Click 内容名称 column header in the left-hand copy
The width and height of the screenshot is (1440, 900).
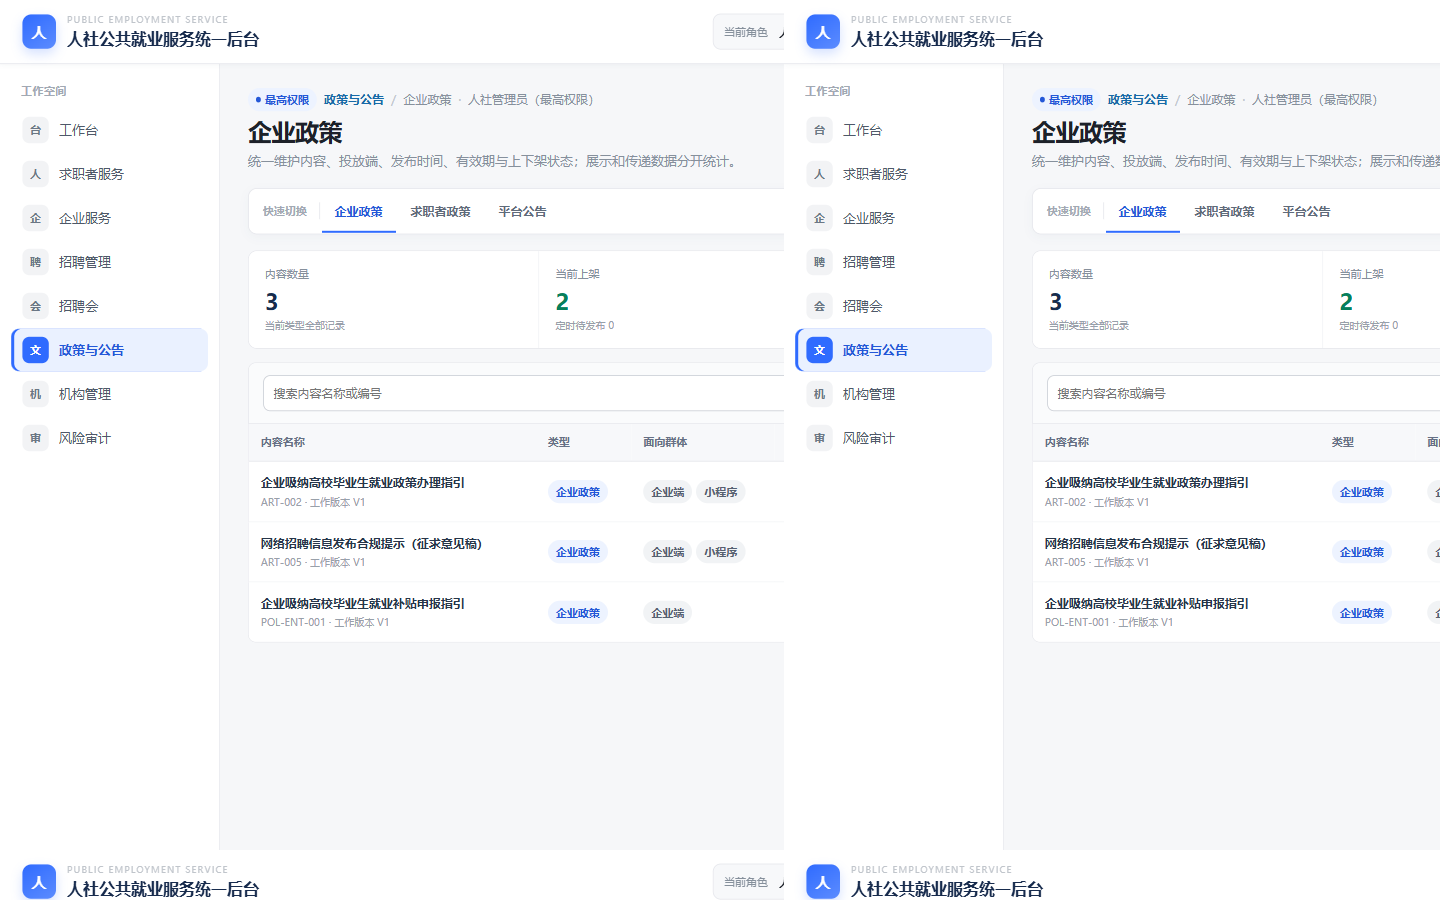click(283, 442)
